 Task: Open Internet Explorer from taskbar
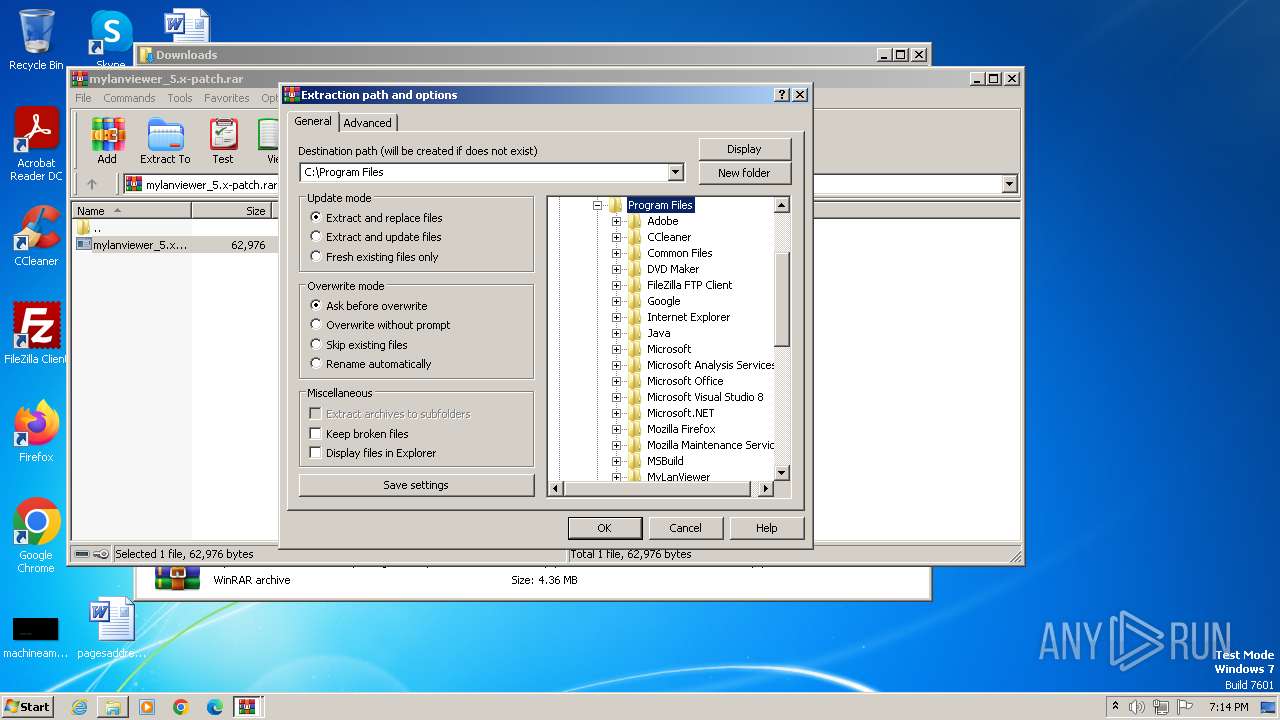pyautogui.click(x=79, y=707)
